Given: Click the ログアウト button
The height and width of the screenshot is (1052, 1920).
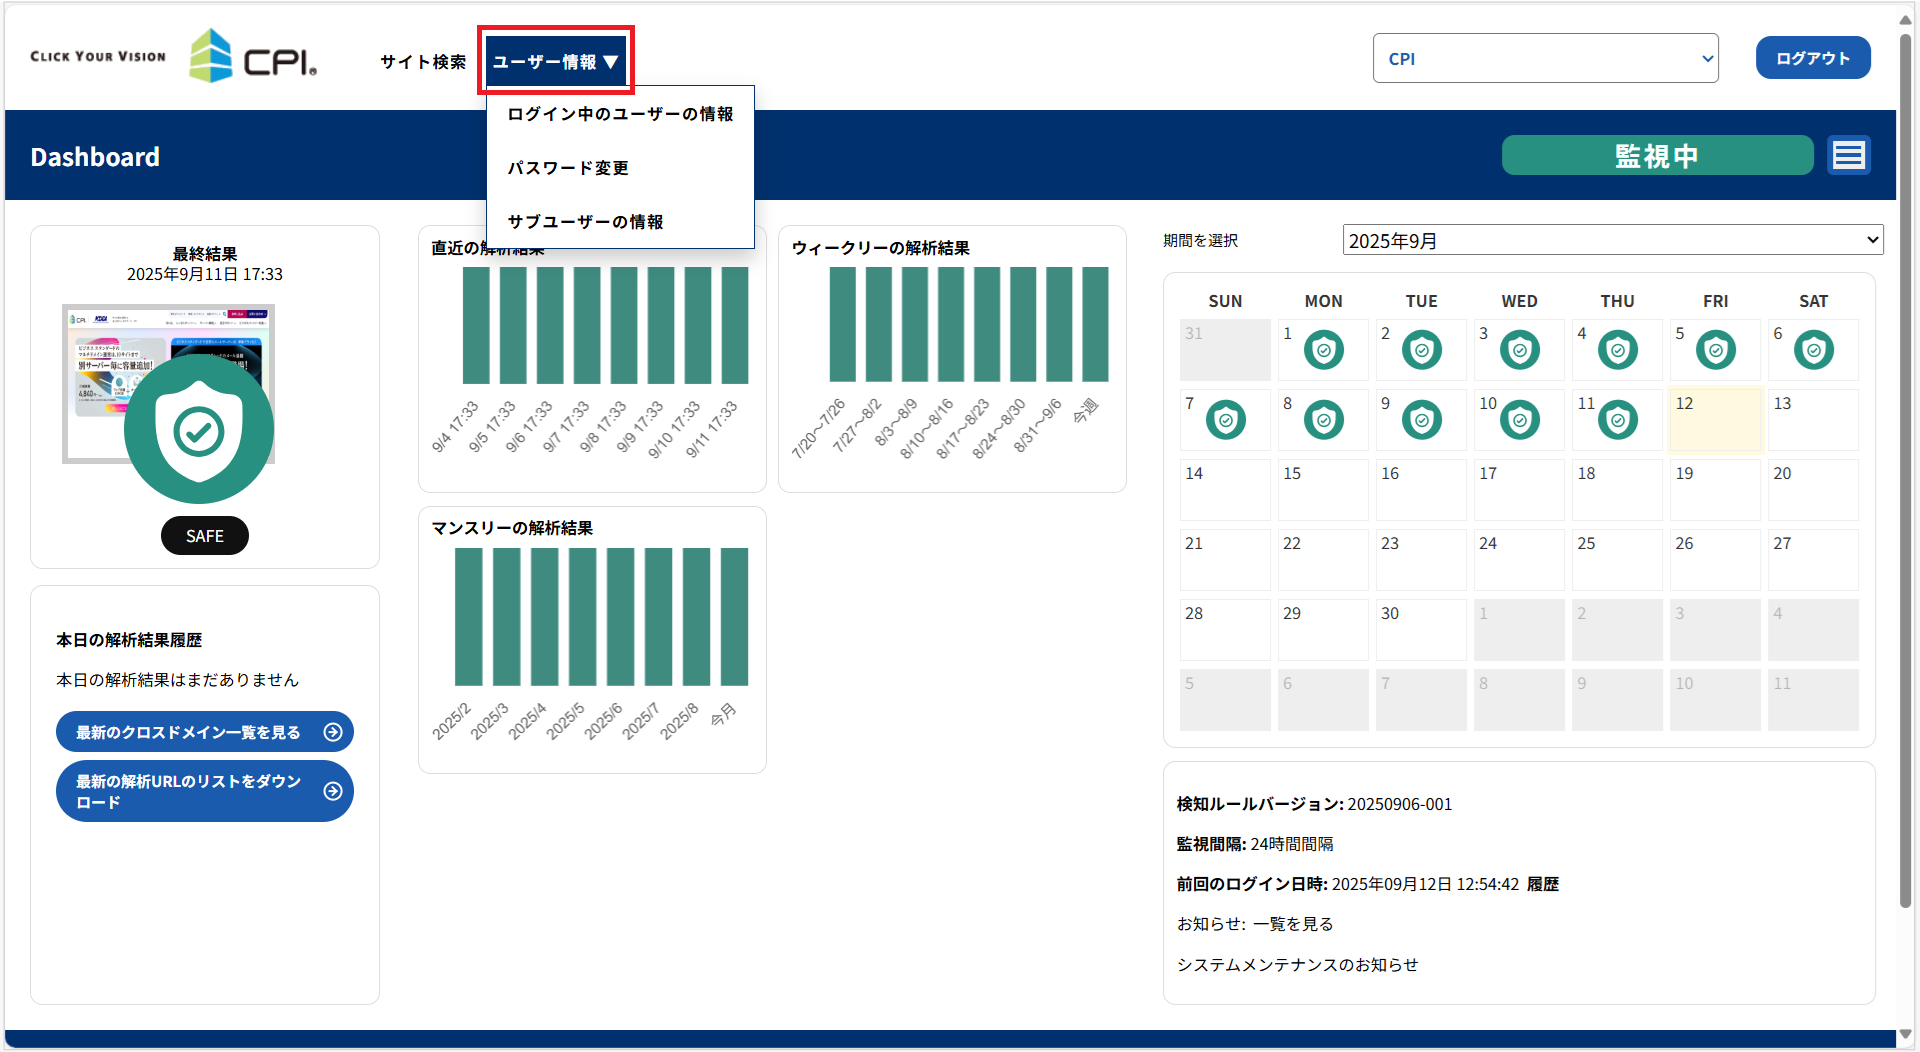Looking at the screenshot, I should pyautogui.click(x=1812, y=58).
